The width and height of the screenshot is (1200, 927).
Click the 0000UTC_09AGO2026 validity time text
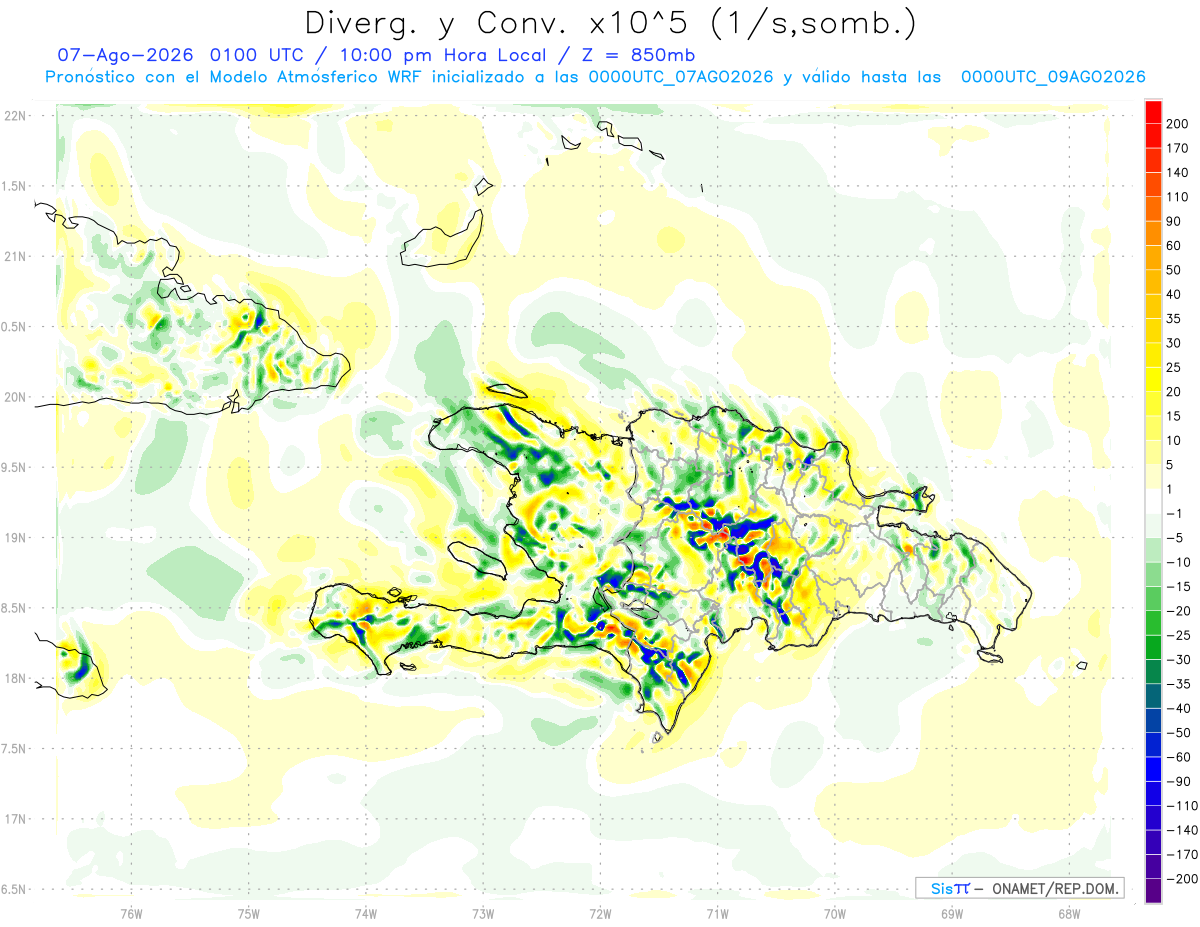click(x=1053, y=77)
